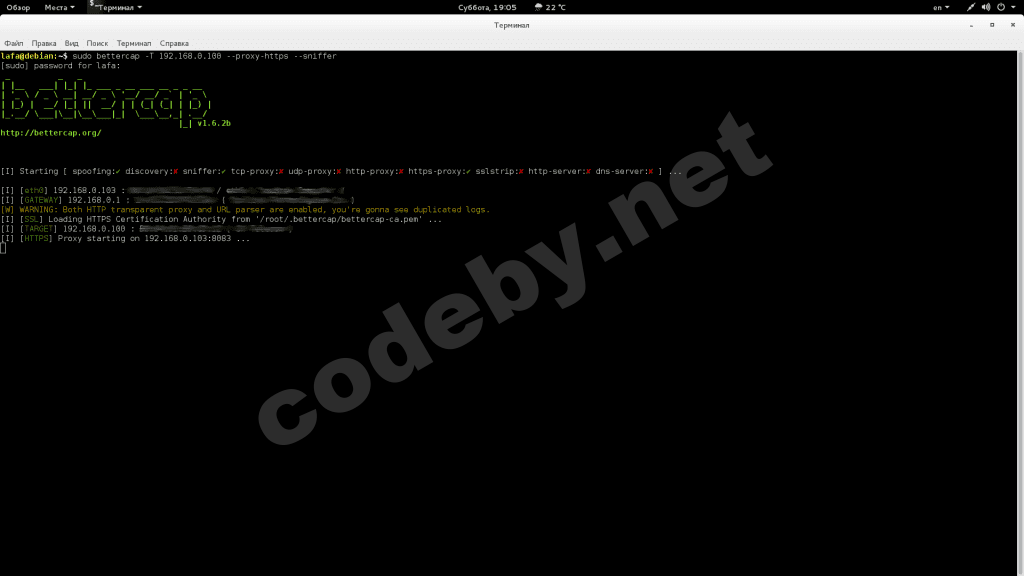Click the HTTPS Proxy starting line

click(125, 238)
